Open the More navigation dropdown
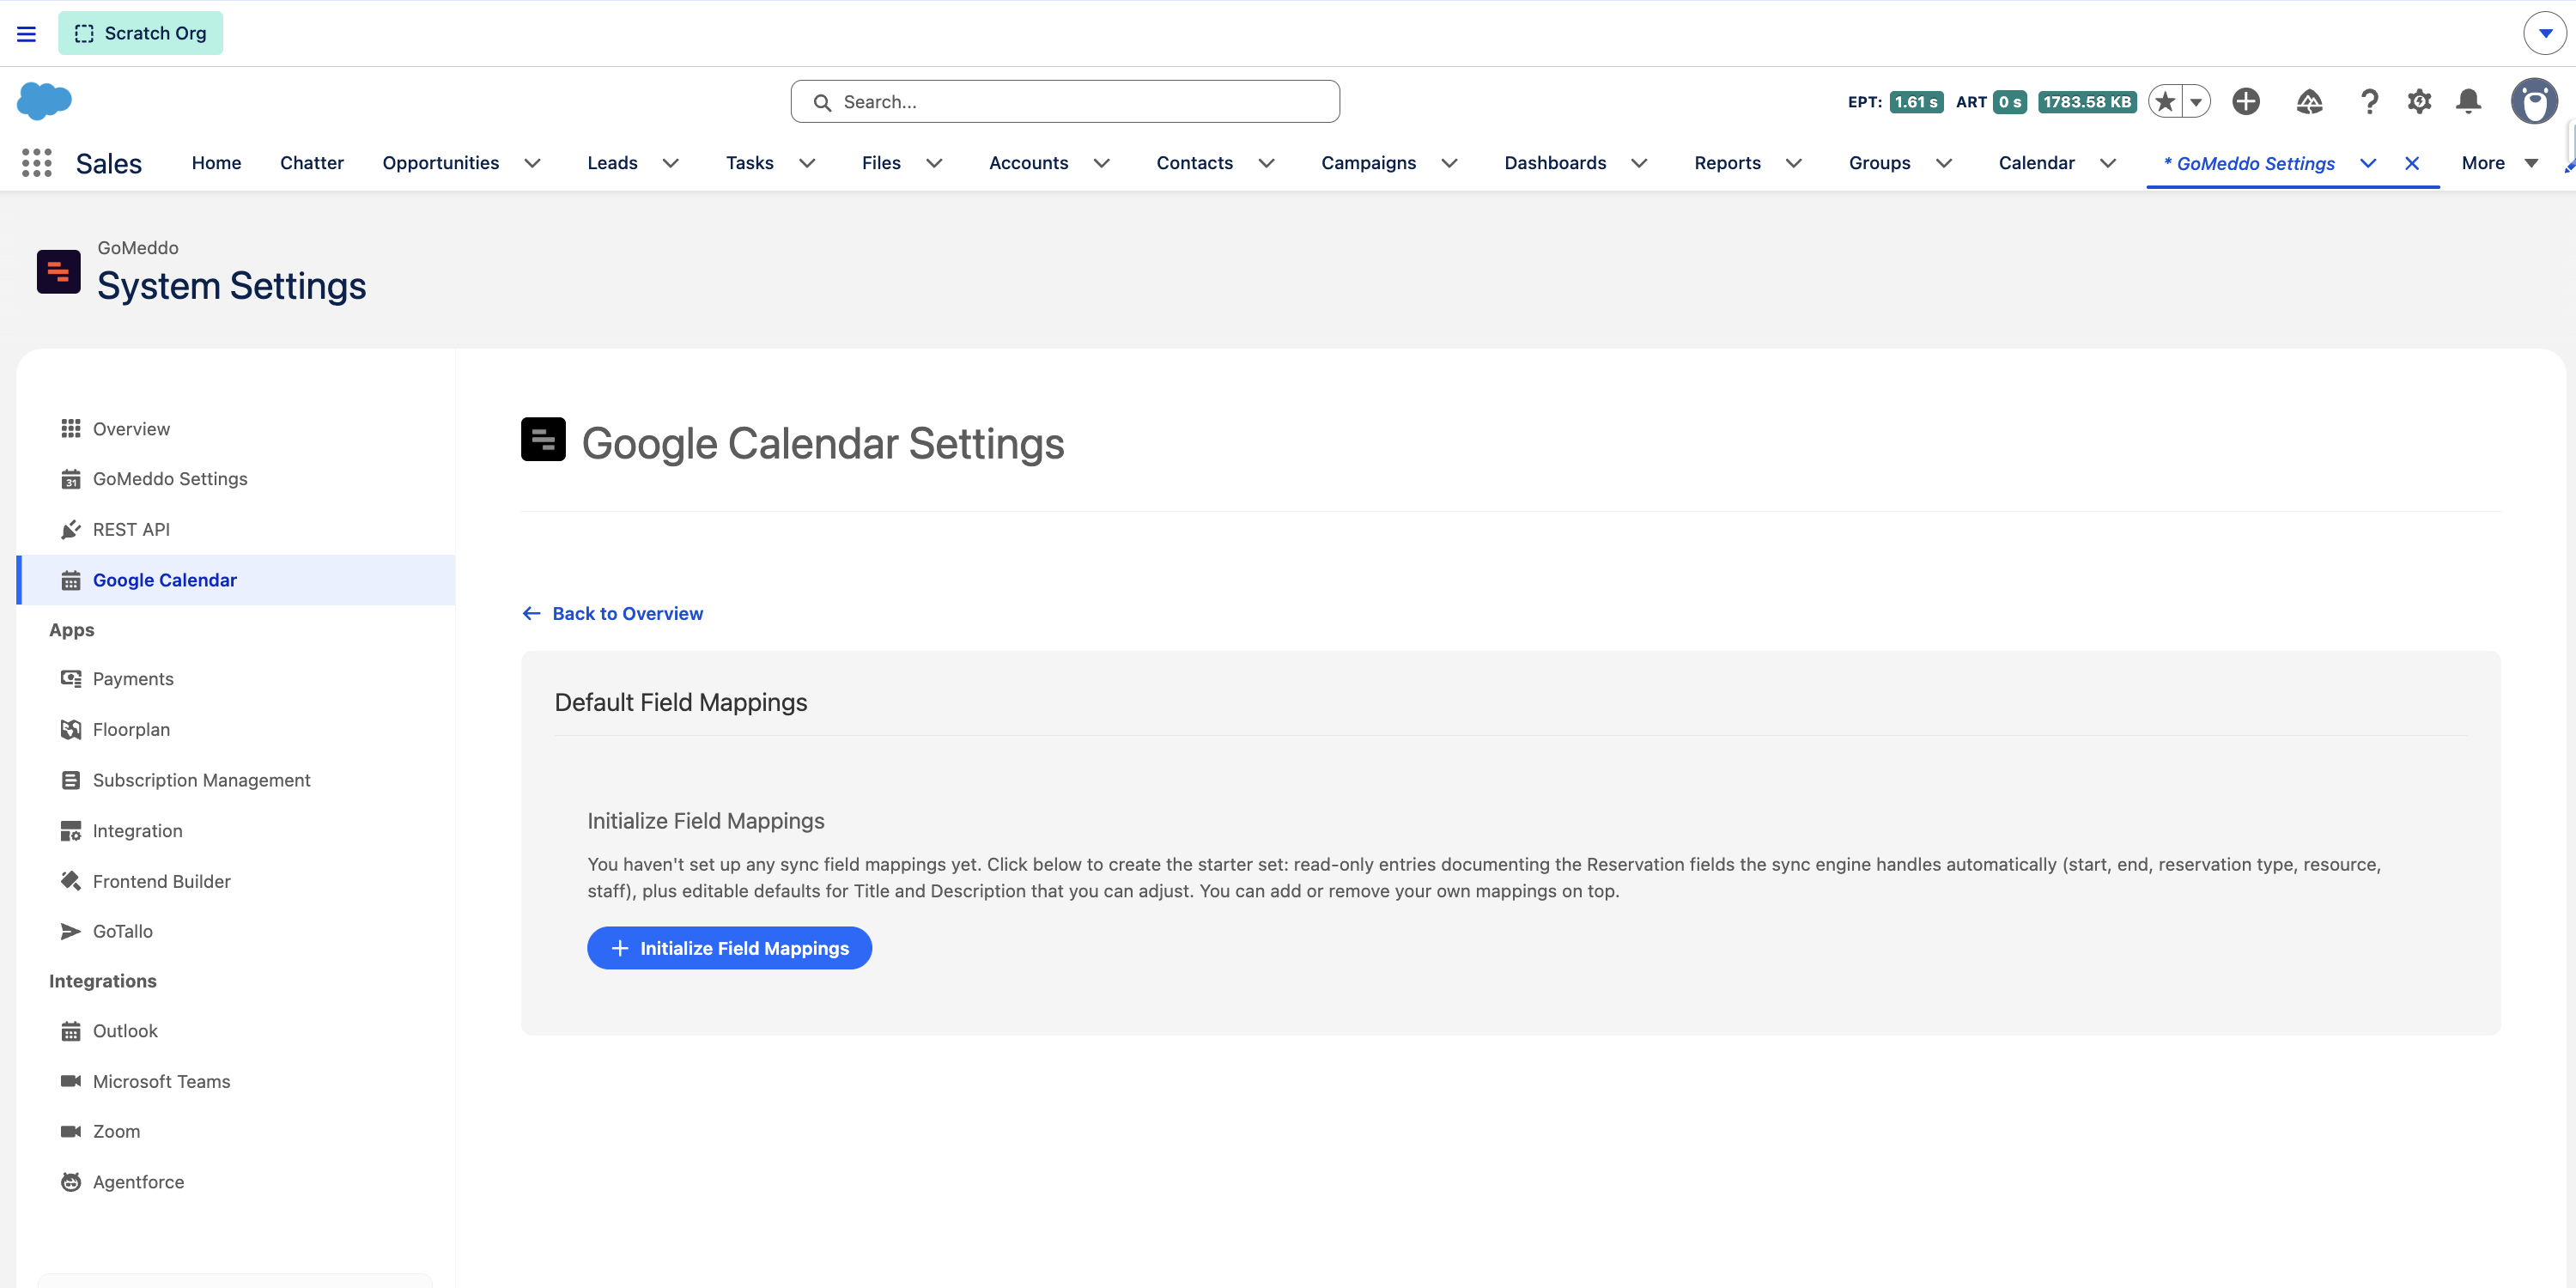This screenshot has height=1288, width=2576. (2500, 163)
